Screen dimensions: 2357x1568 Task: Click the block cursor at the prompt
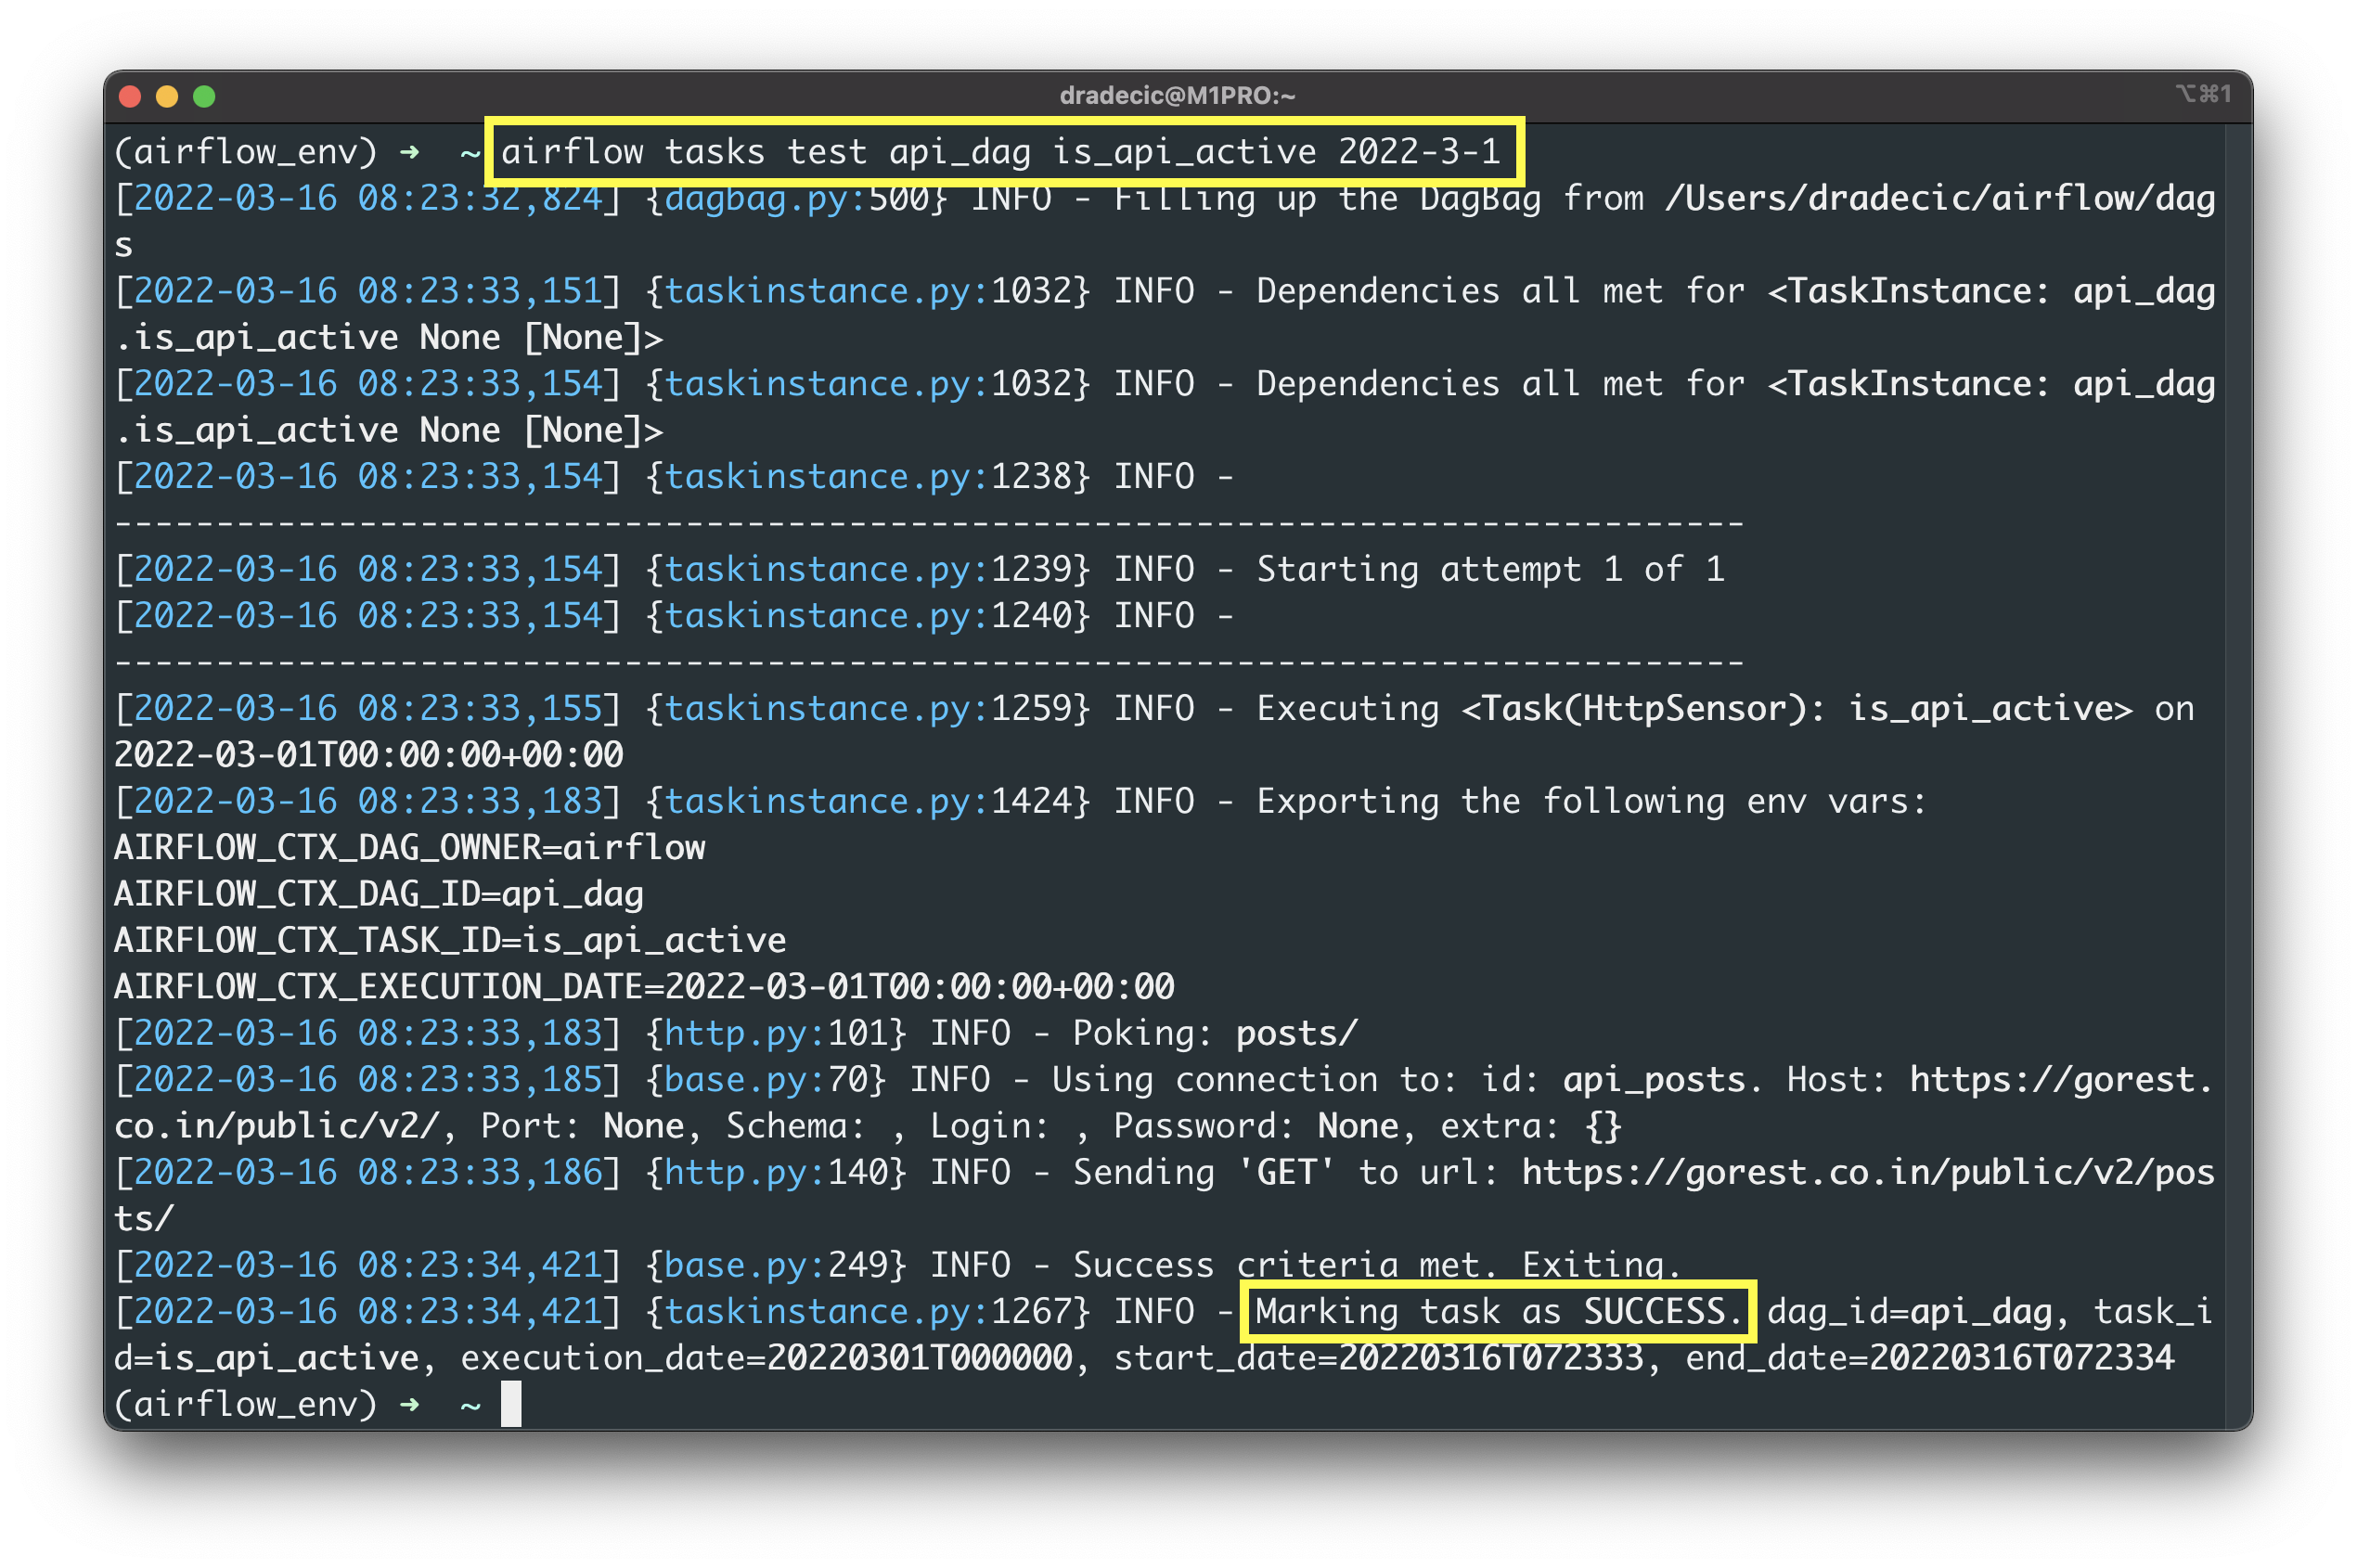(512, 1404)
